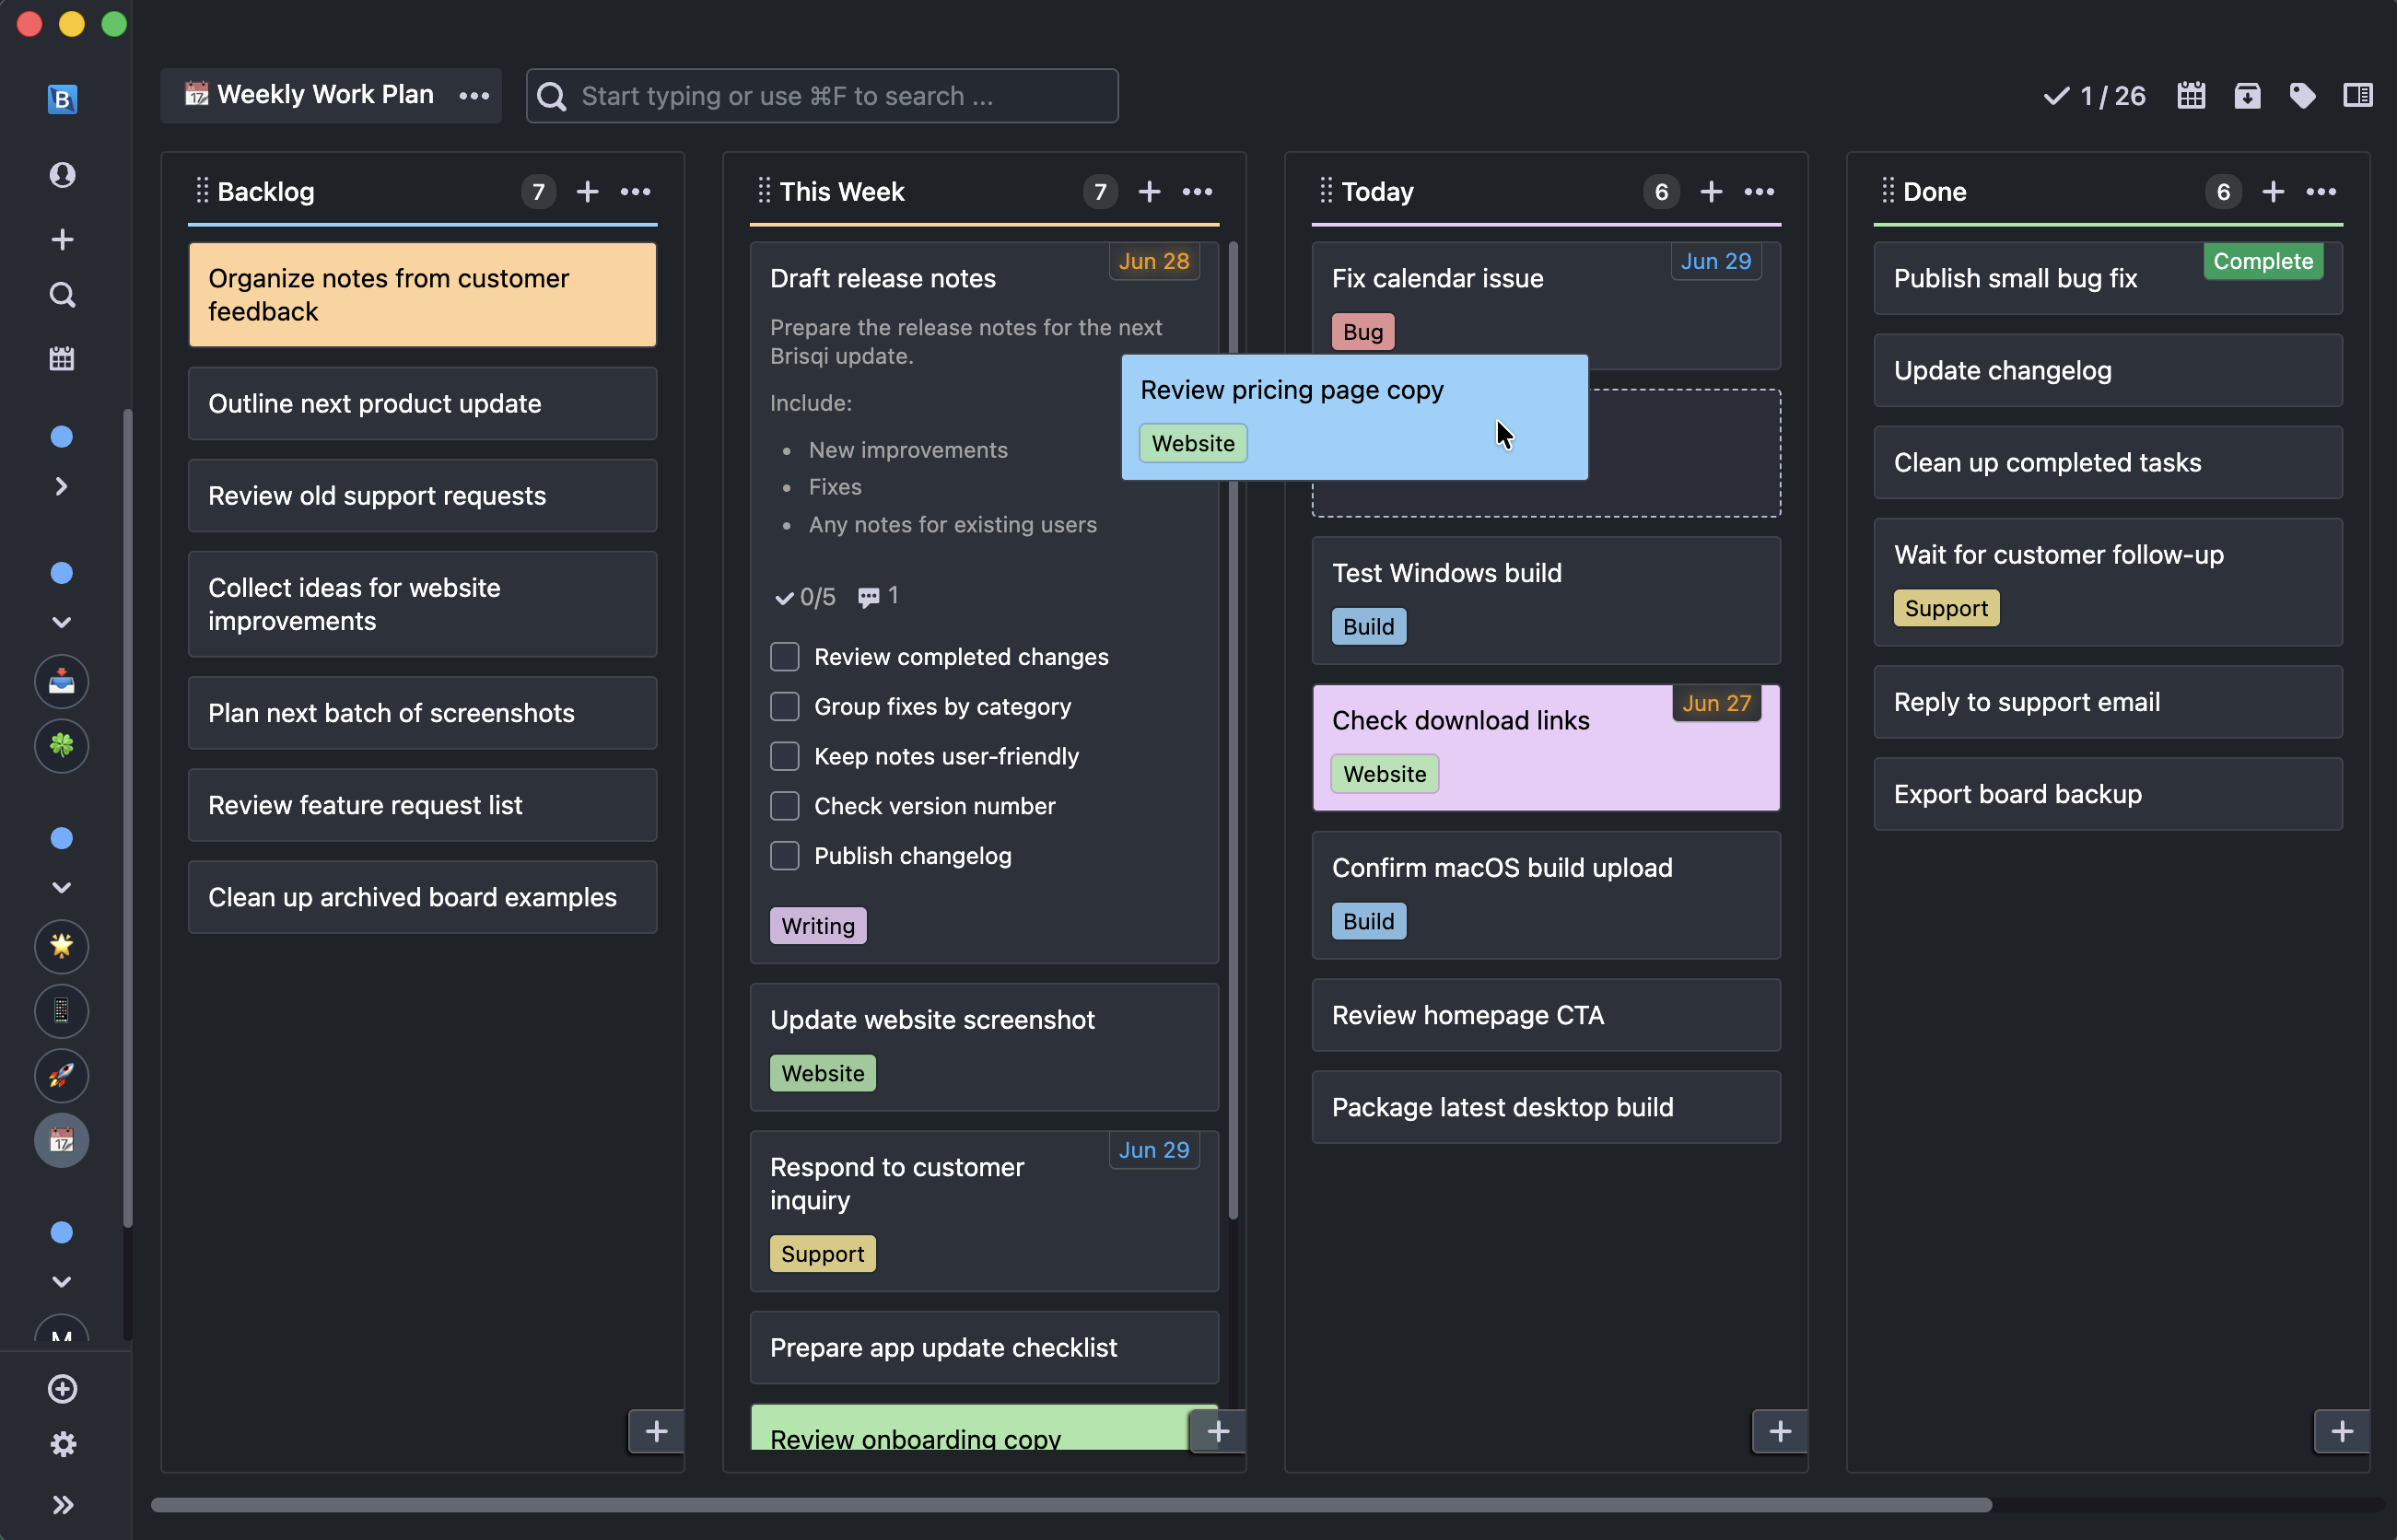The width and height of the screenshot is (2397, 1540).
Task: Click the bottom add button in Done column
Action: 2342,1431
